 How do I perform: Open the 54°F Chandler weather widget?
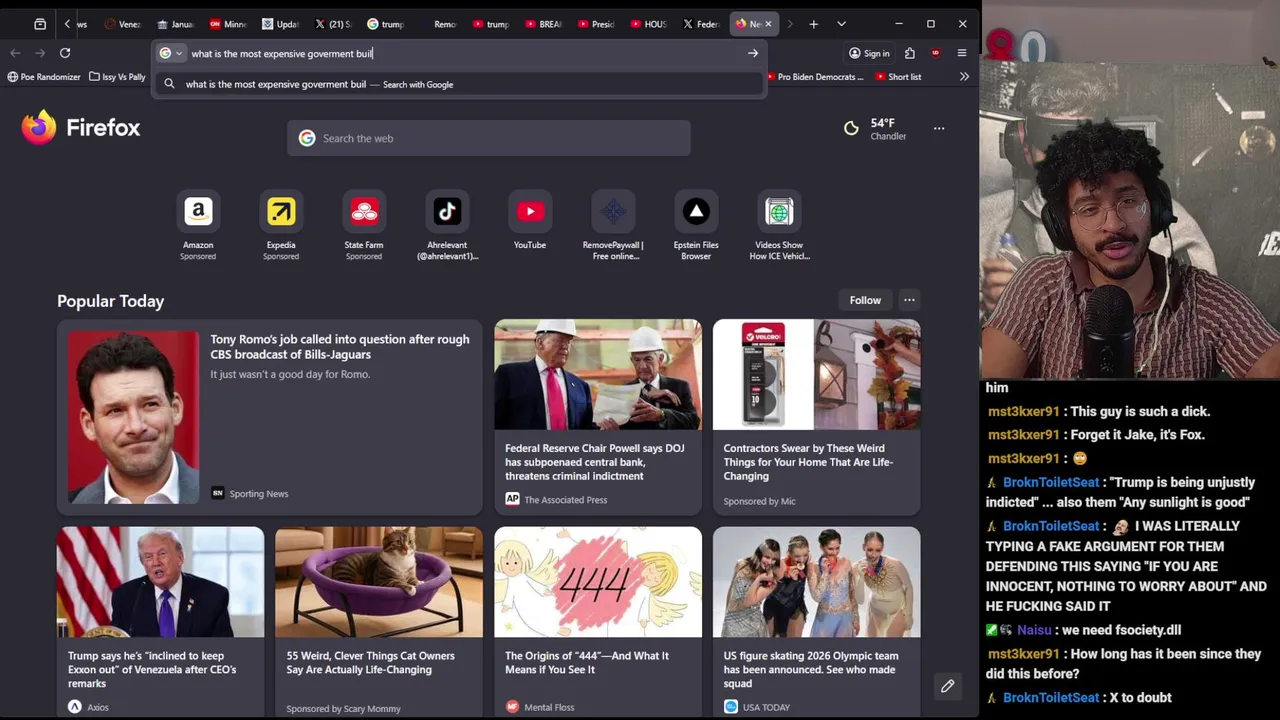[876, 129]
